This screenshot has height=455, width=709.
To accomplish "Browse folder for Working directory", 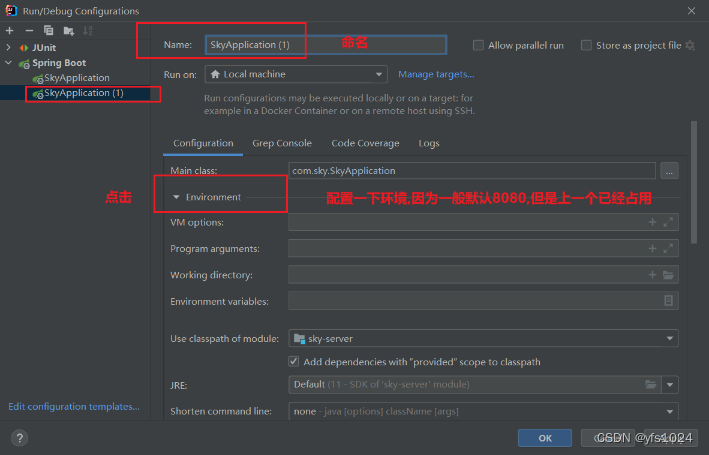I will pyautogui.click(x=668, y=275).
